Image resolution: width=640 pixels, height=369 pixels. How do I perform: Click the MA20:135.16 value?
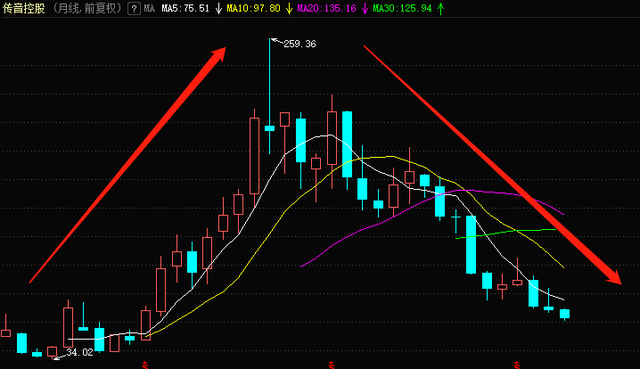(327, 8)
